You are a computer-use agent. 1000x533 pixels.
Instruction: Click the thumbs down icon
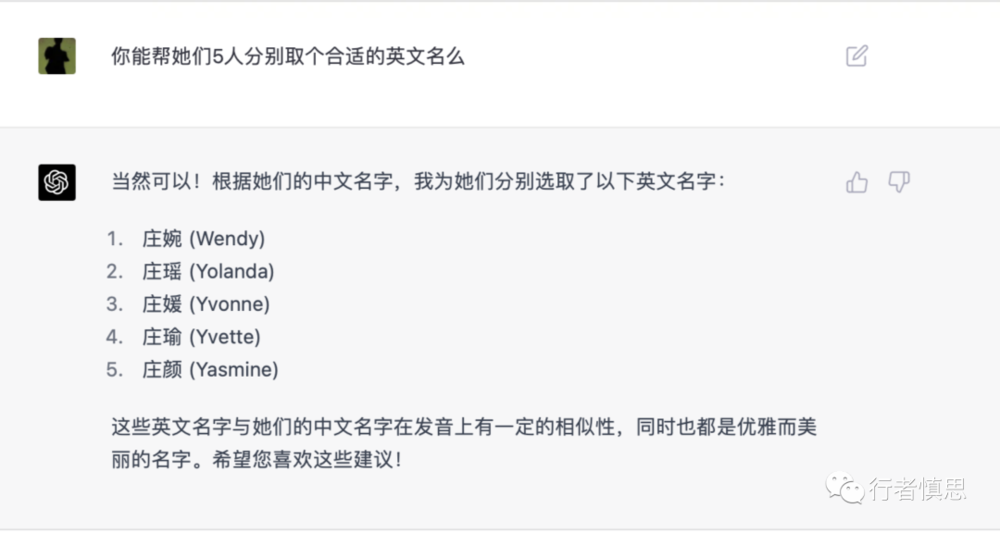click(x=899, y=182)
